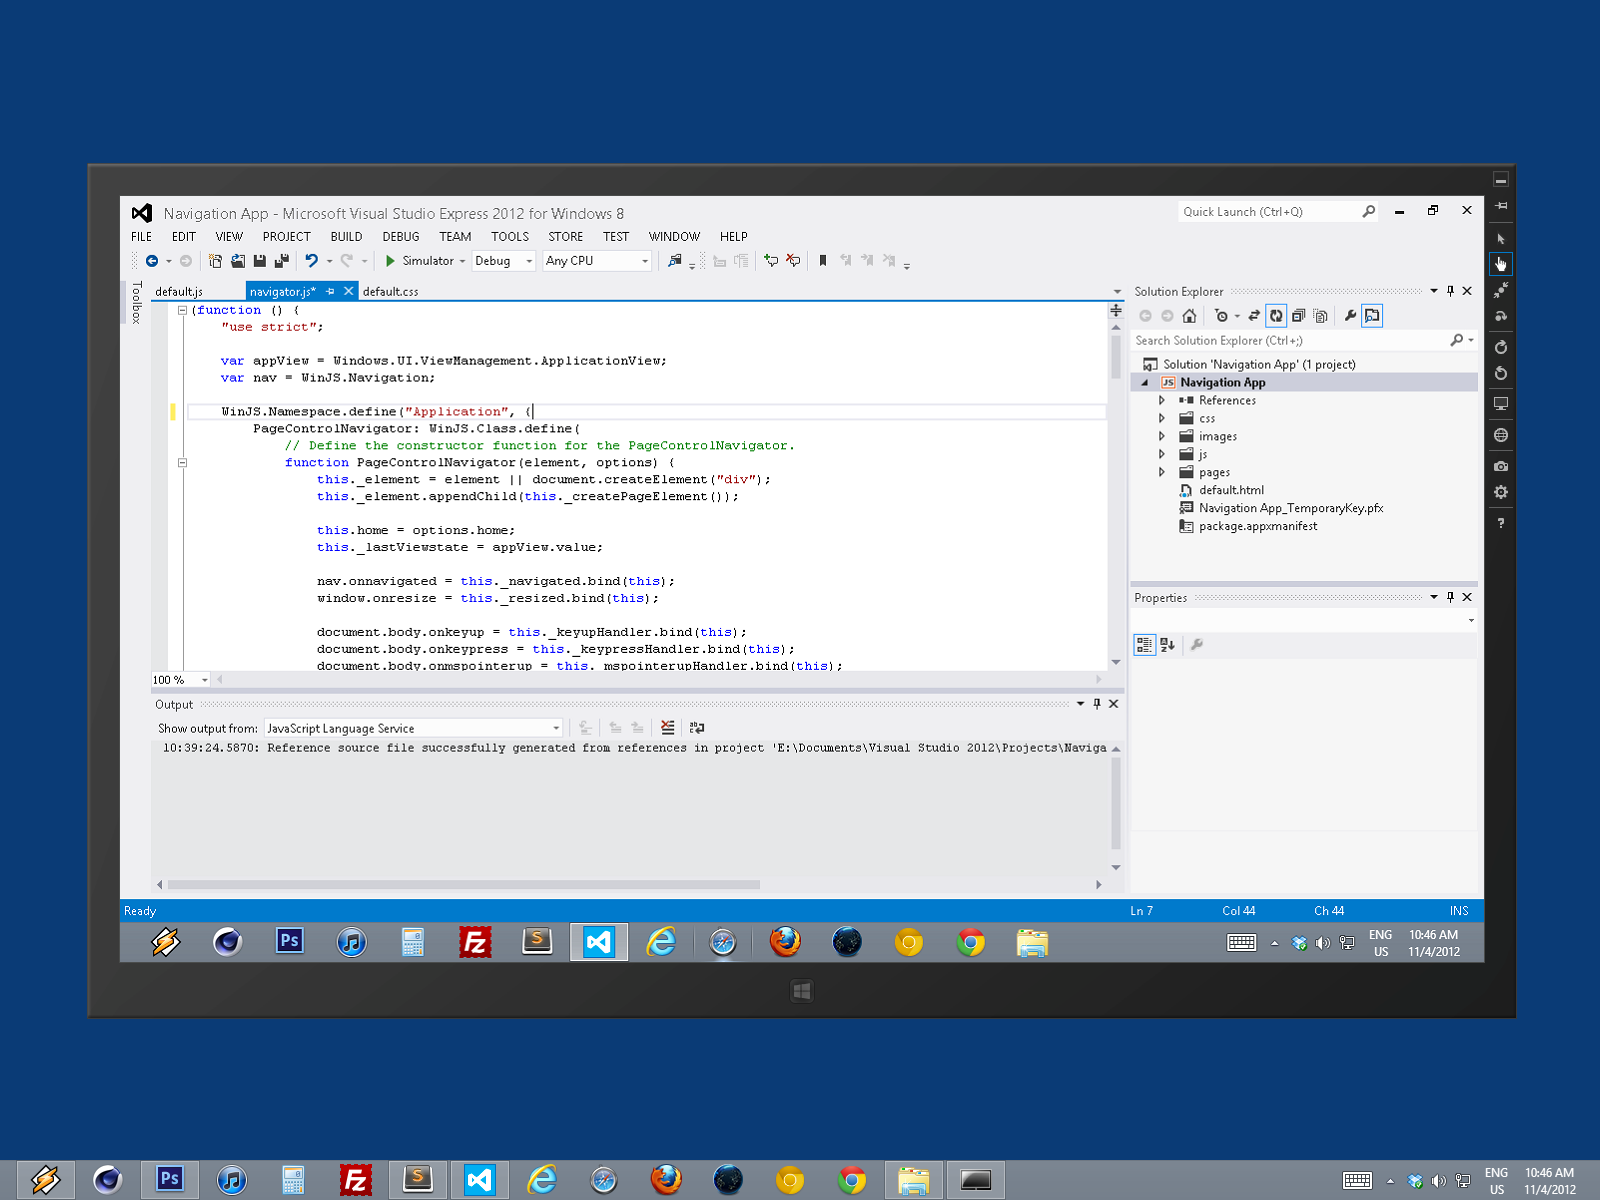The height and width of the screenshot is (1200, 1600).
Task: Expand the pages folder
Action: [x=1161, y=472]
